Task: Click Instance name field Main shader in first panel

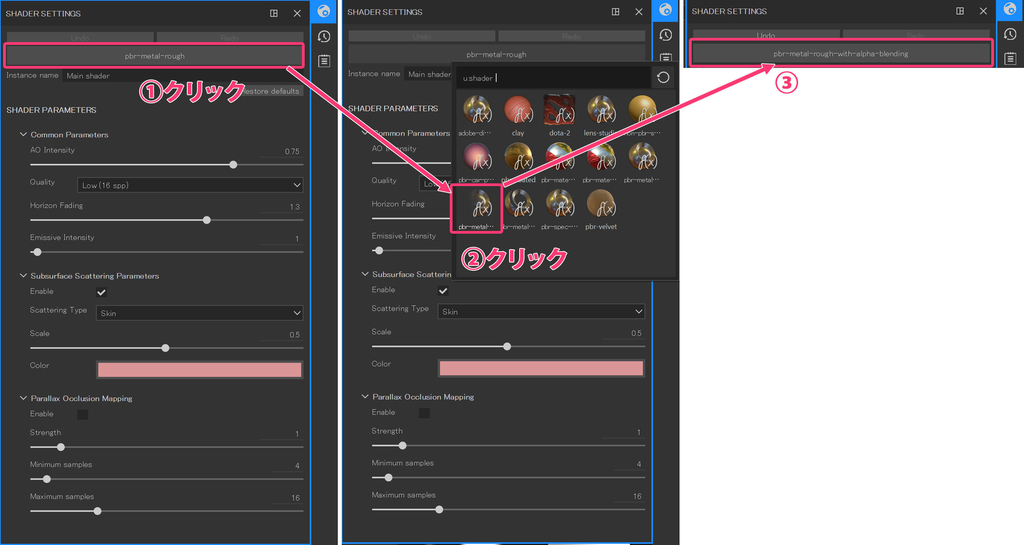Action: (184, 76)
